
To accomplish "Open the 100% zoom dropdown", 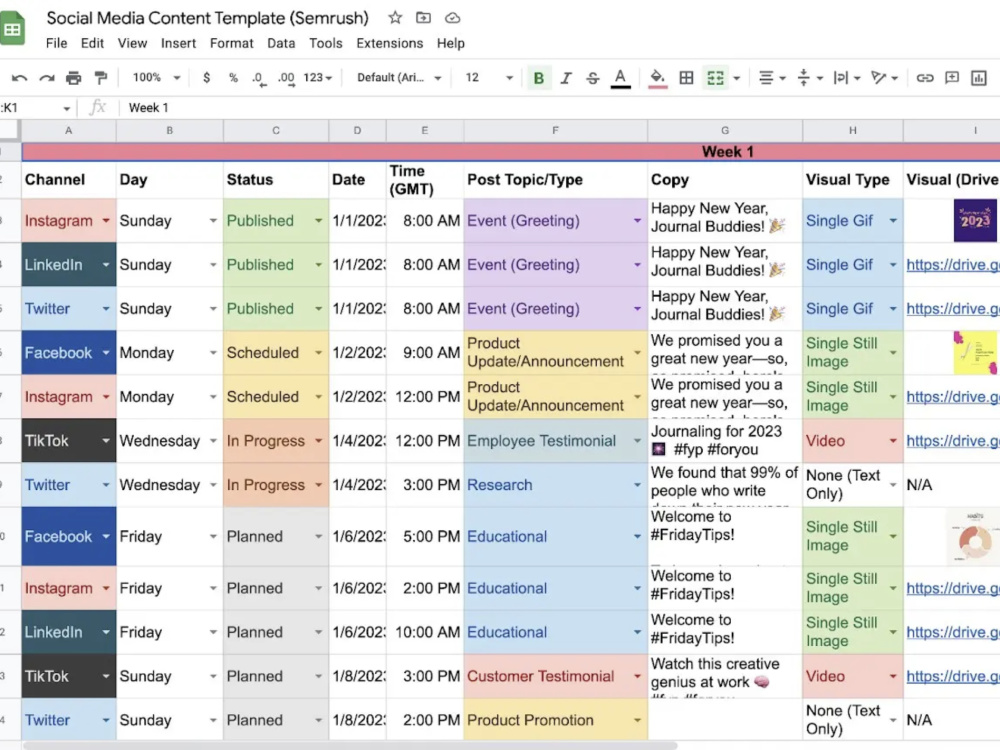I will click(156, 78).
